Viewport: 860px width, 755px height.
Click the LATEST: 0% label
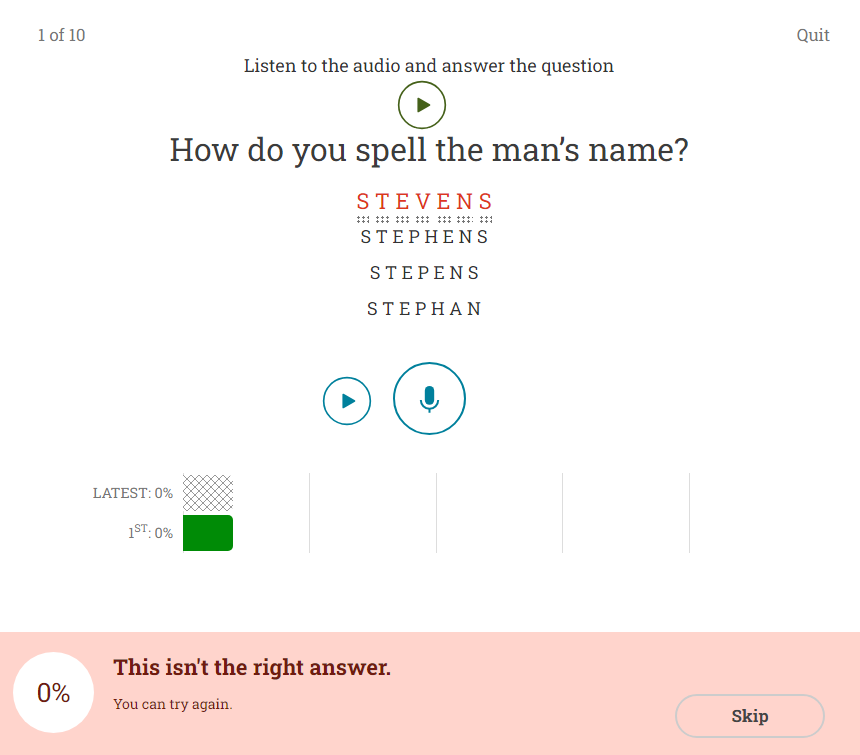tap(133, 493)
